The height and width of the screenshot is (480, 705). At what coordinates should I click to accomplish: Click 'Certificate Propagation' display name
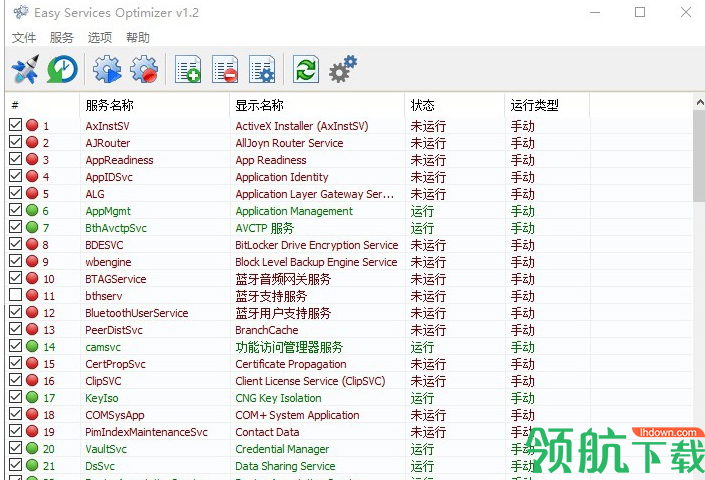tap(290, 364)
